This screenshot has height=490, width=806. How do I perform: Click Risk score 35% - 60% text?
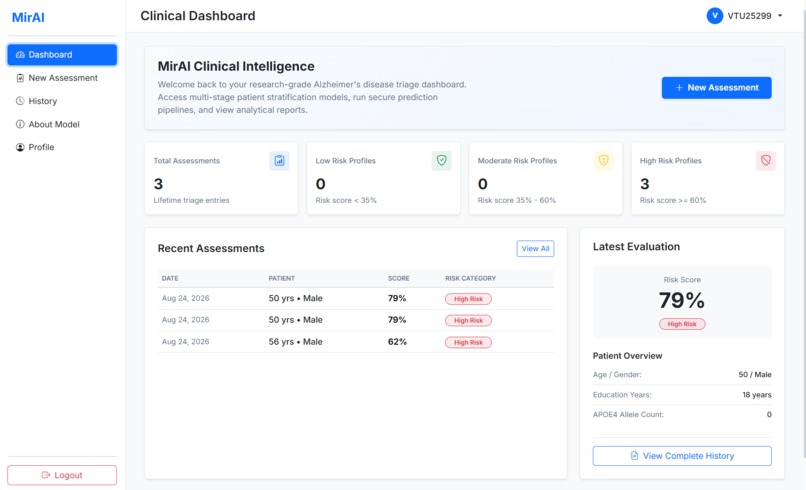[x=517, y=201]
